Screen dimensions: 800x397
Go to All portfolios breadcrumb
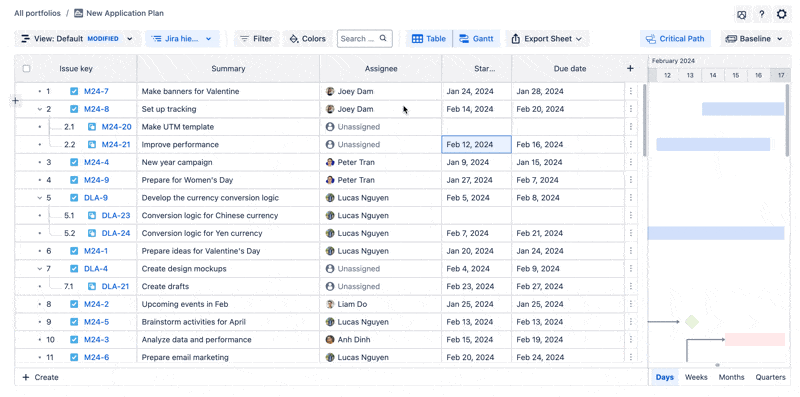(x=37, y=13)
